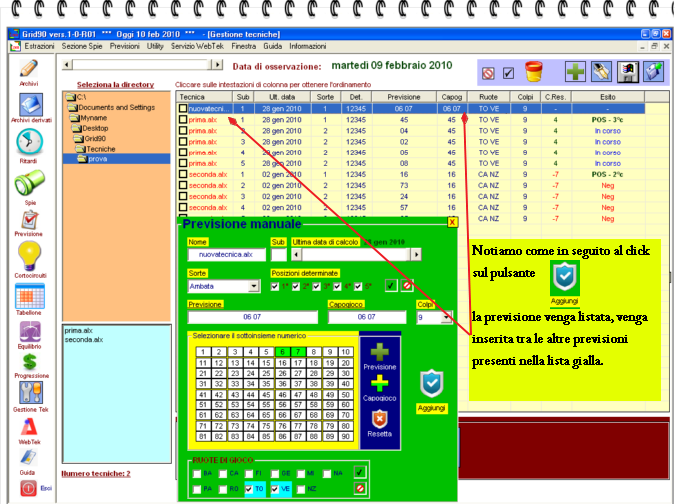The image size is (675, 504).
Task: Sort by the Previsione column header
Action: (x=404, y=97)
